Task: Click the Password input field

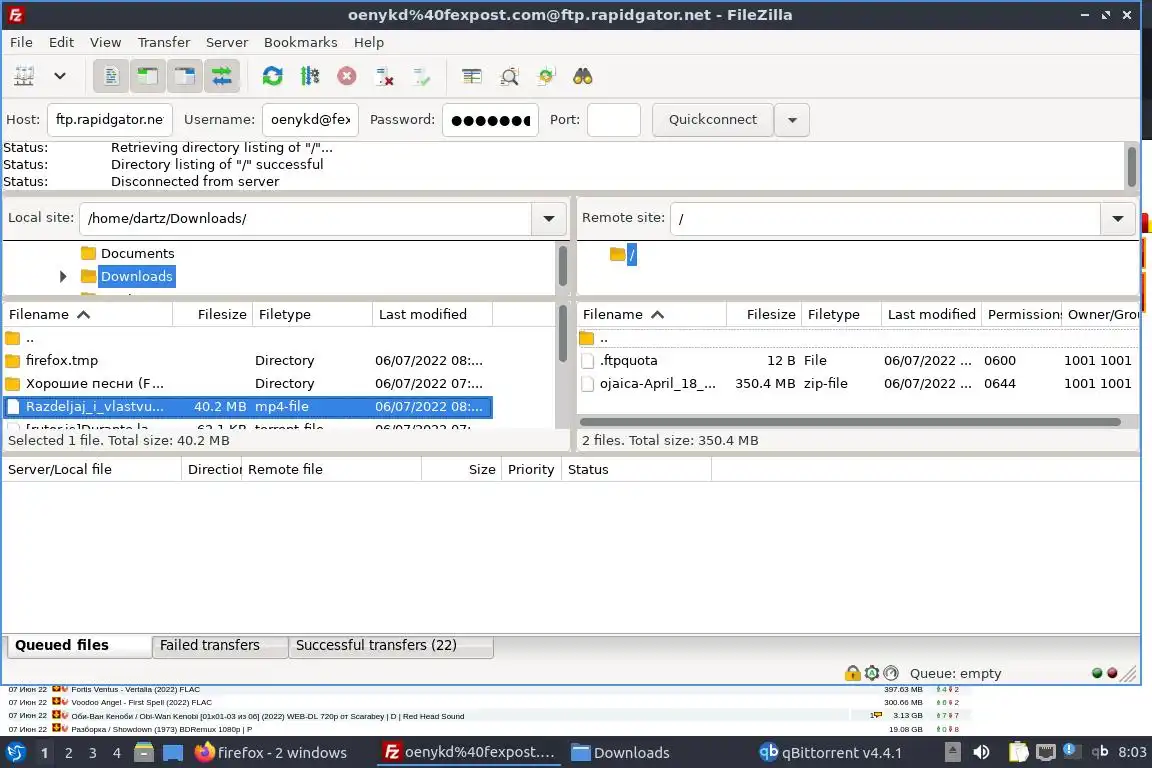Action: pos(490,120)
